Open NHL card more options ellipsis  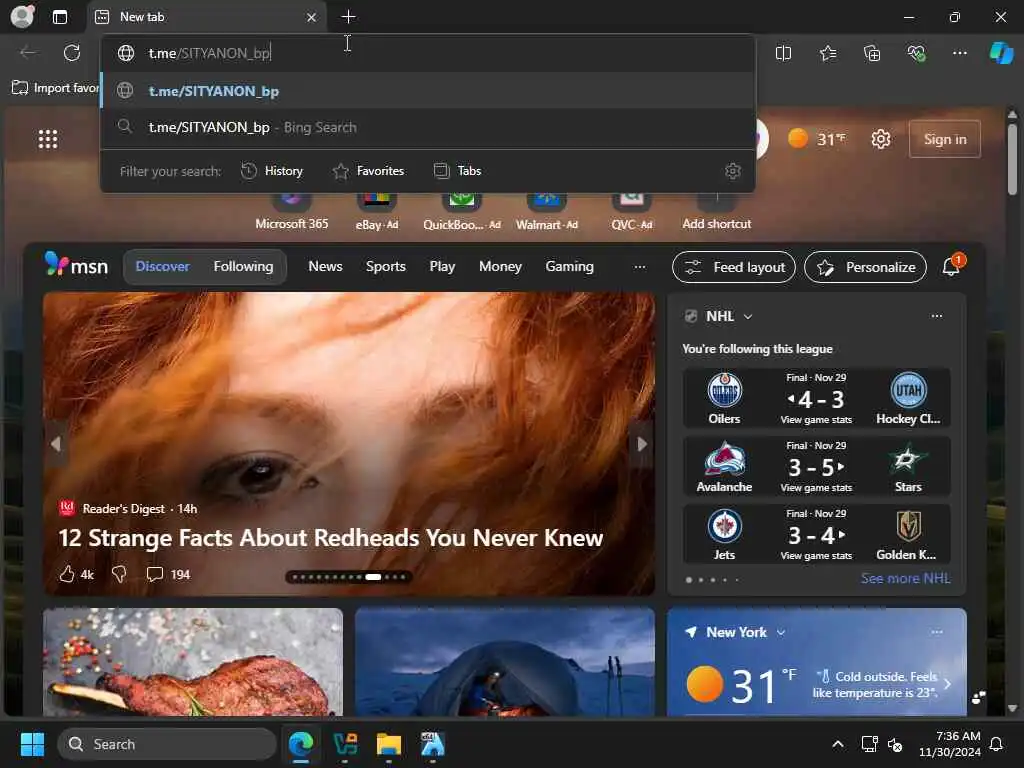click(x=936, y=316)
